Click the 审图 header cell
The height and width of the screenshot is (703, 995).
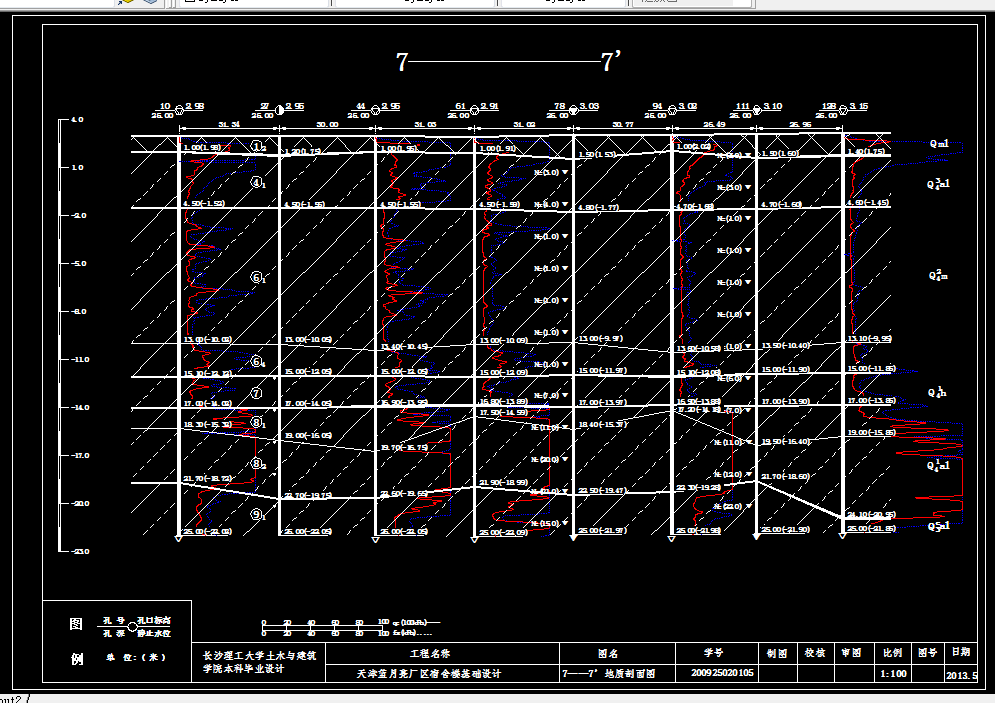point(851,653)
